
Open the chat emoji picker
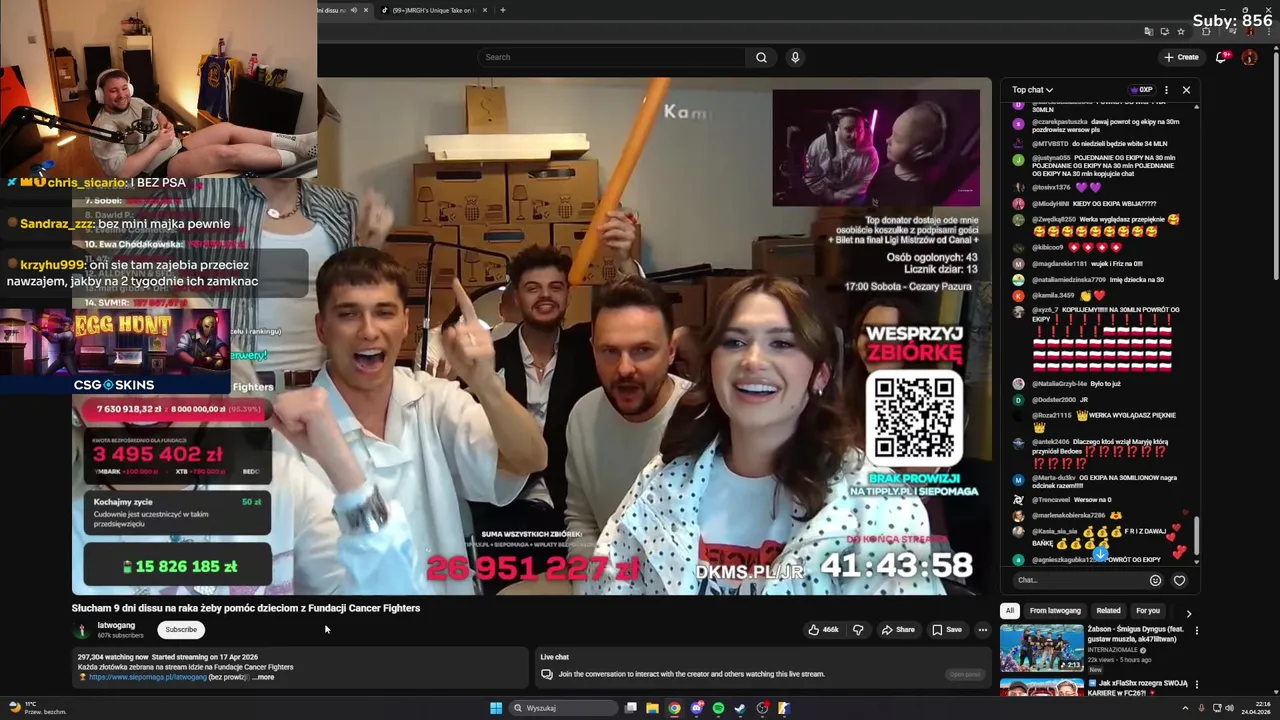(1155, 580)
